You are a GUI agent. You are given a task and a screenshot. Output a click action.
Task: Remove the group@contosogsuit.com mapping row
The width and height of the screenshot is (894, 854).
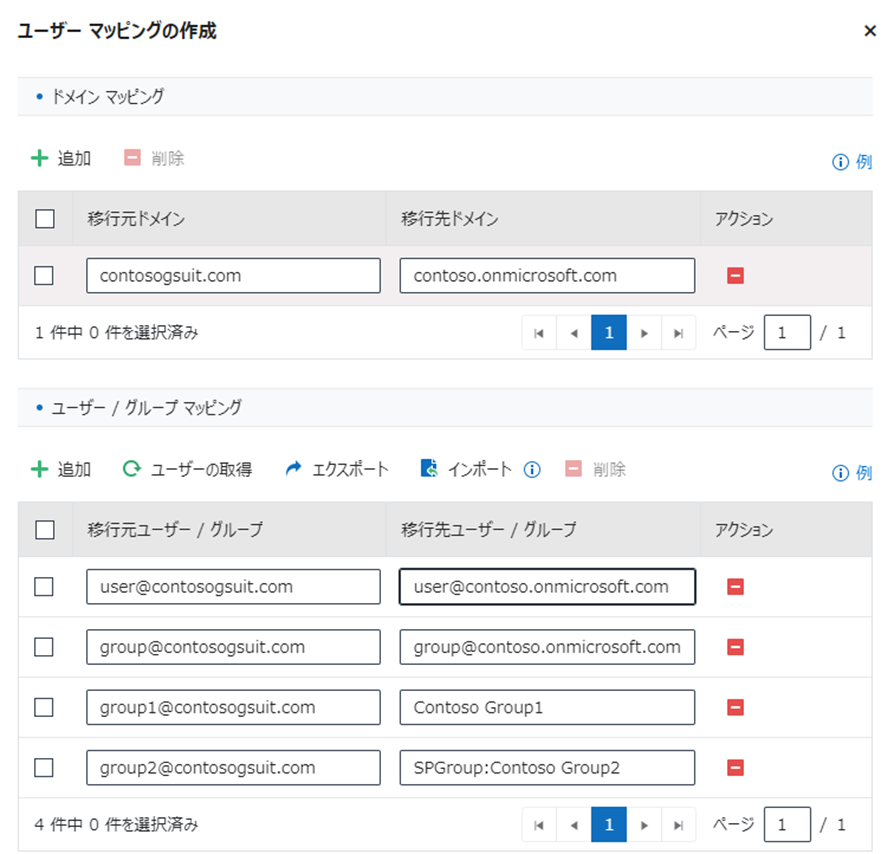tap(735, 647)
